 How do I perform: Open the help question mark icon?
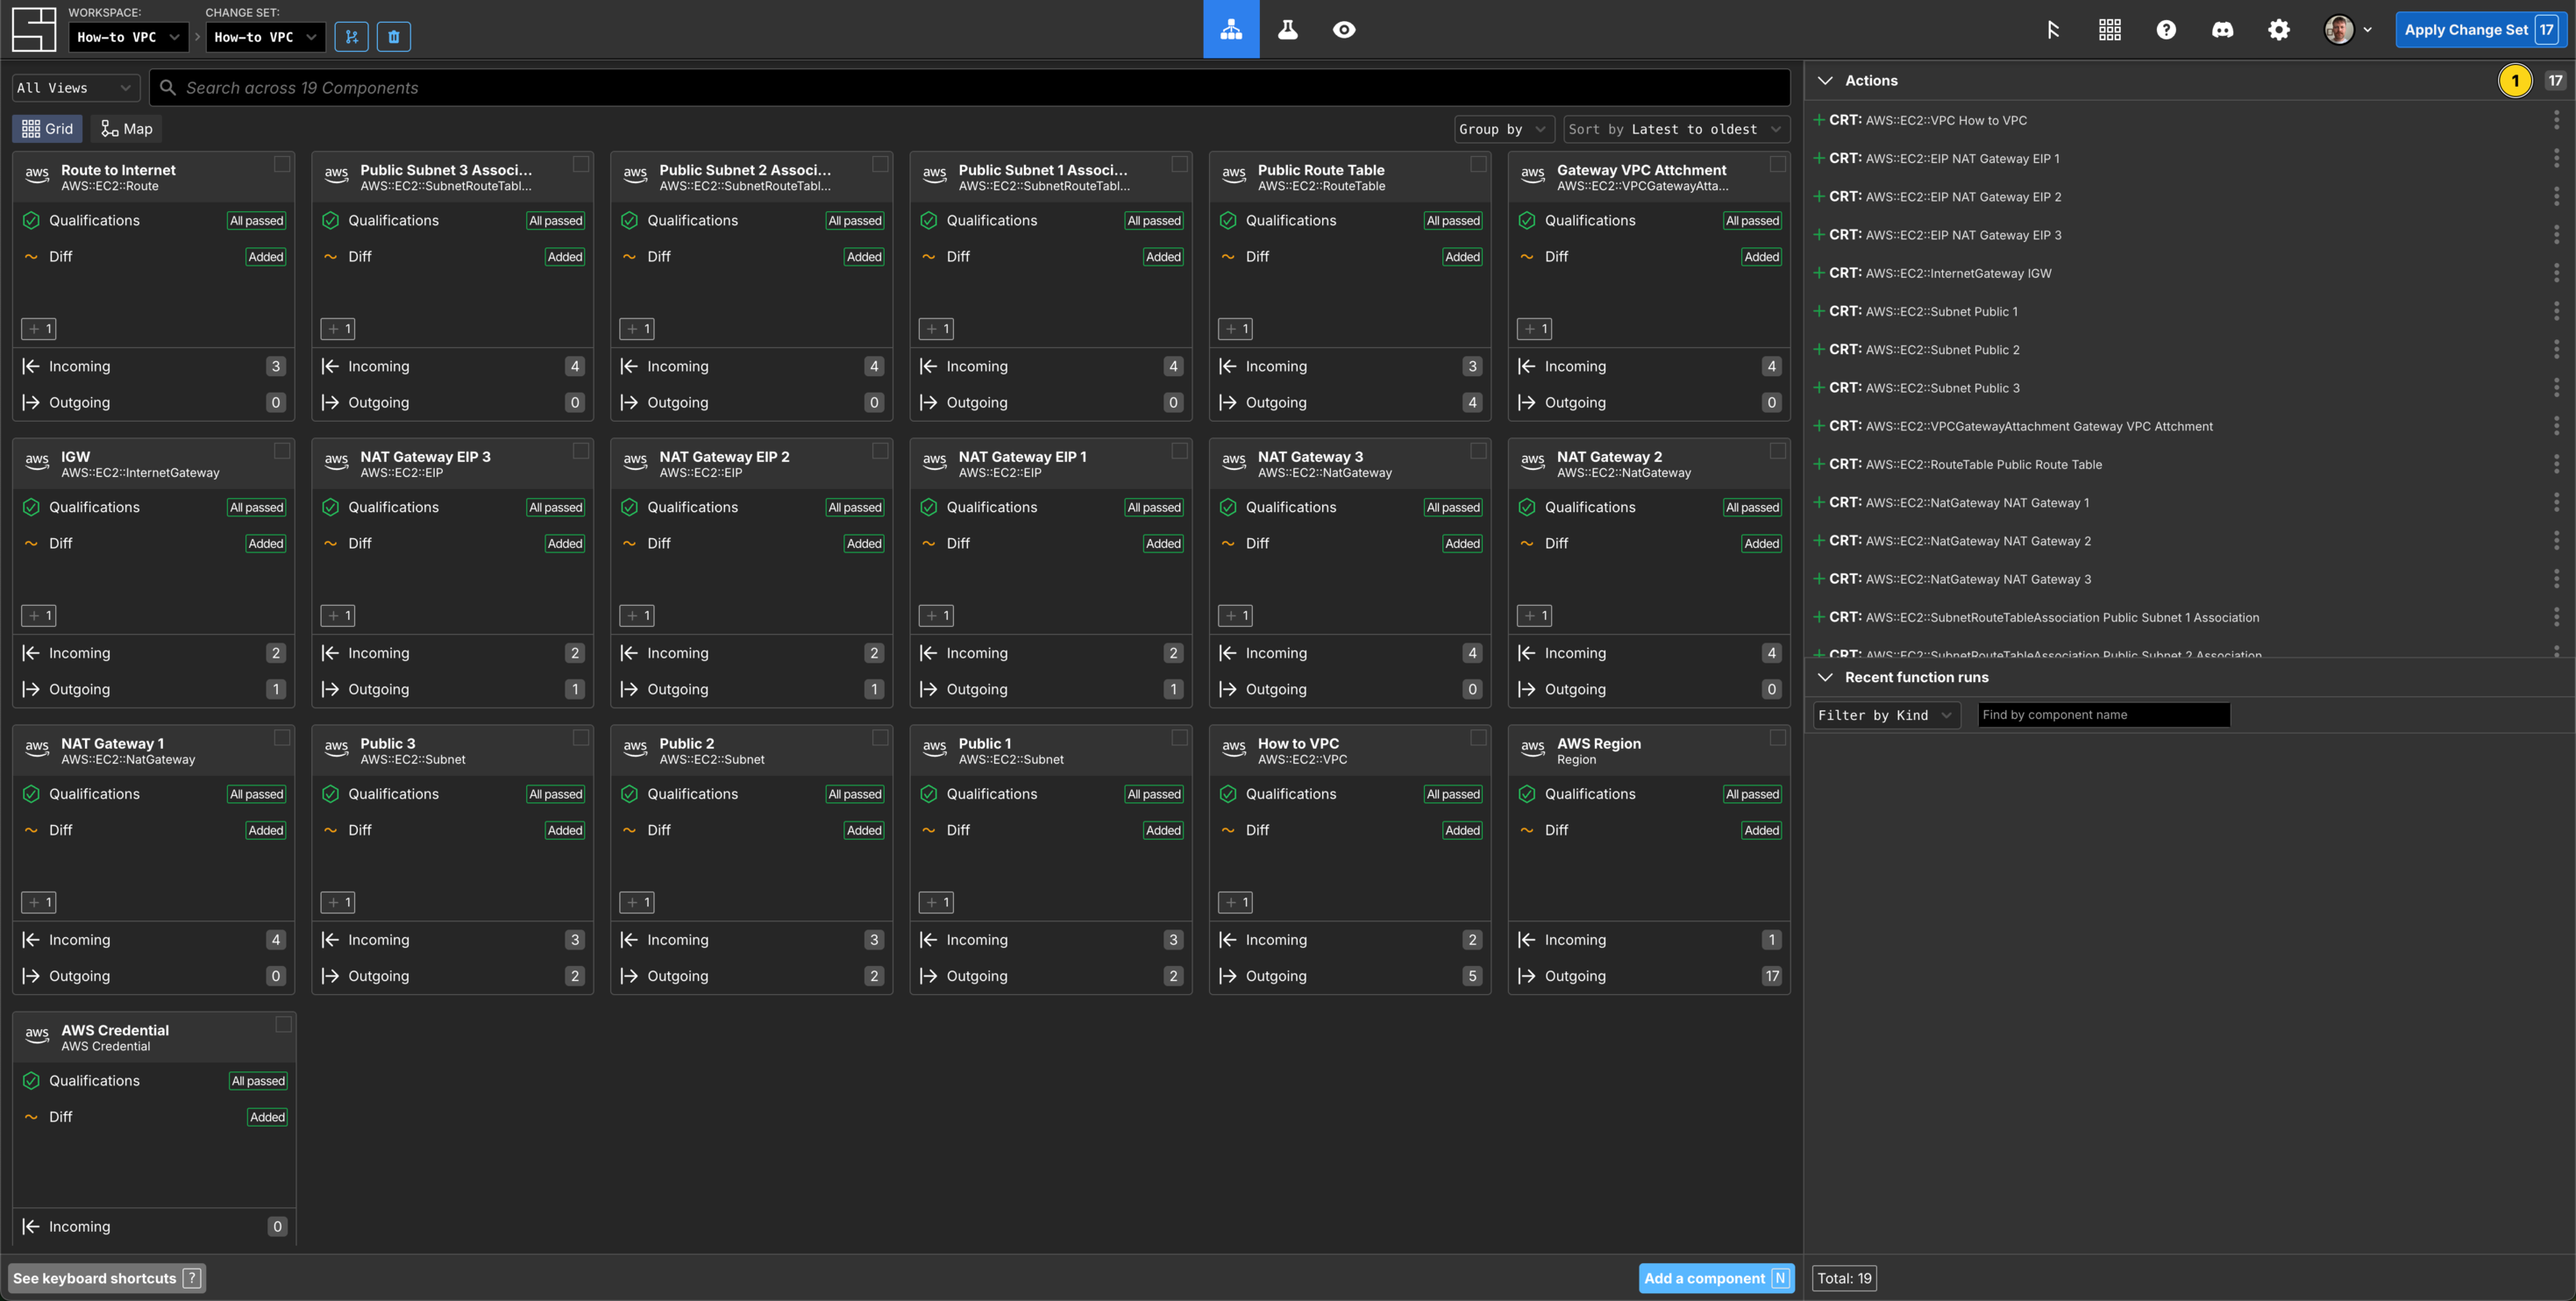pos(2166,30)
